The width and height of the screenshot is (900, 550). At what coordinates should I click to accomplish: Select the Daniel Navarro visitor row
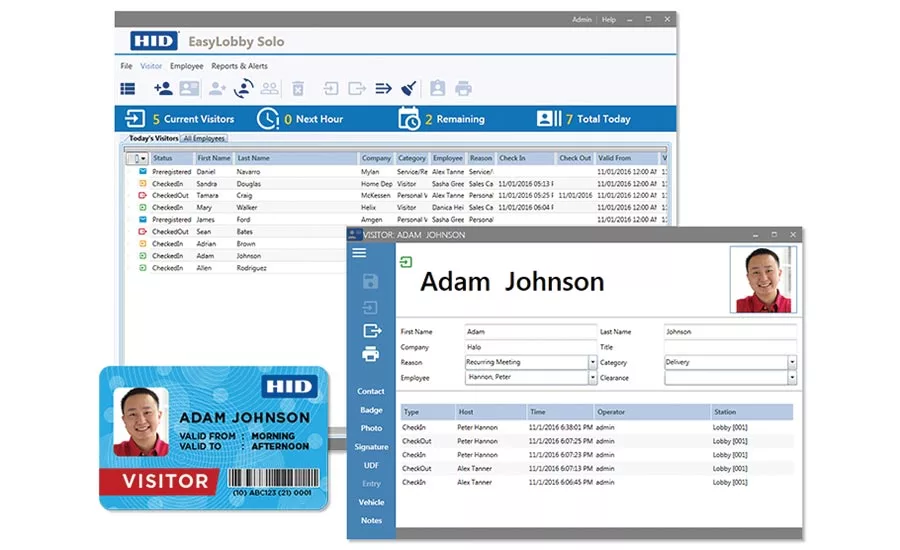[x=396, y=172]
